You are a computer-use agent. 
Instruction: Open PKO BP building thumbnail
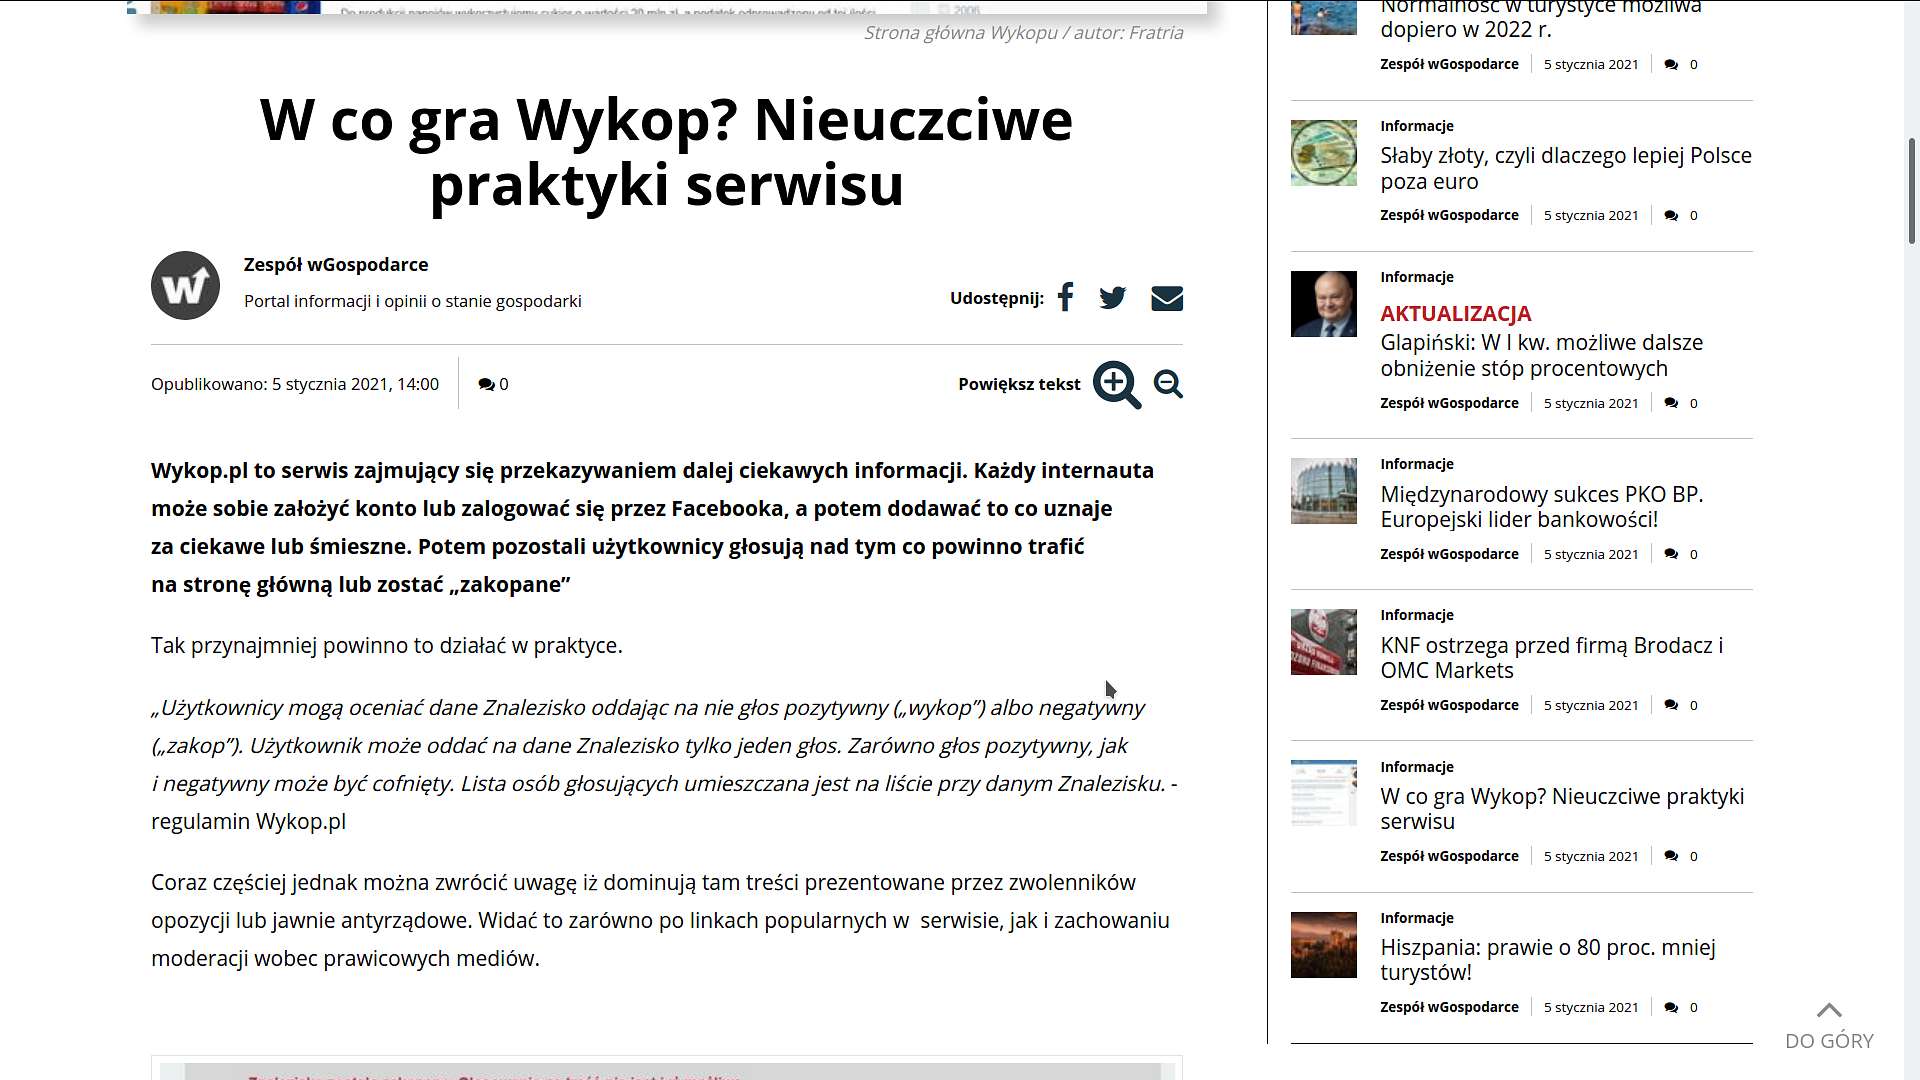[x=1324, y=491]
